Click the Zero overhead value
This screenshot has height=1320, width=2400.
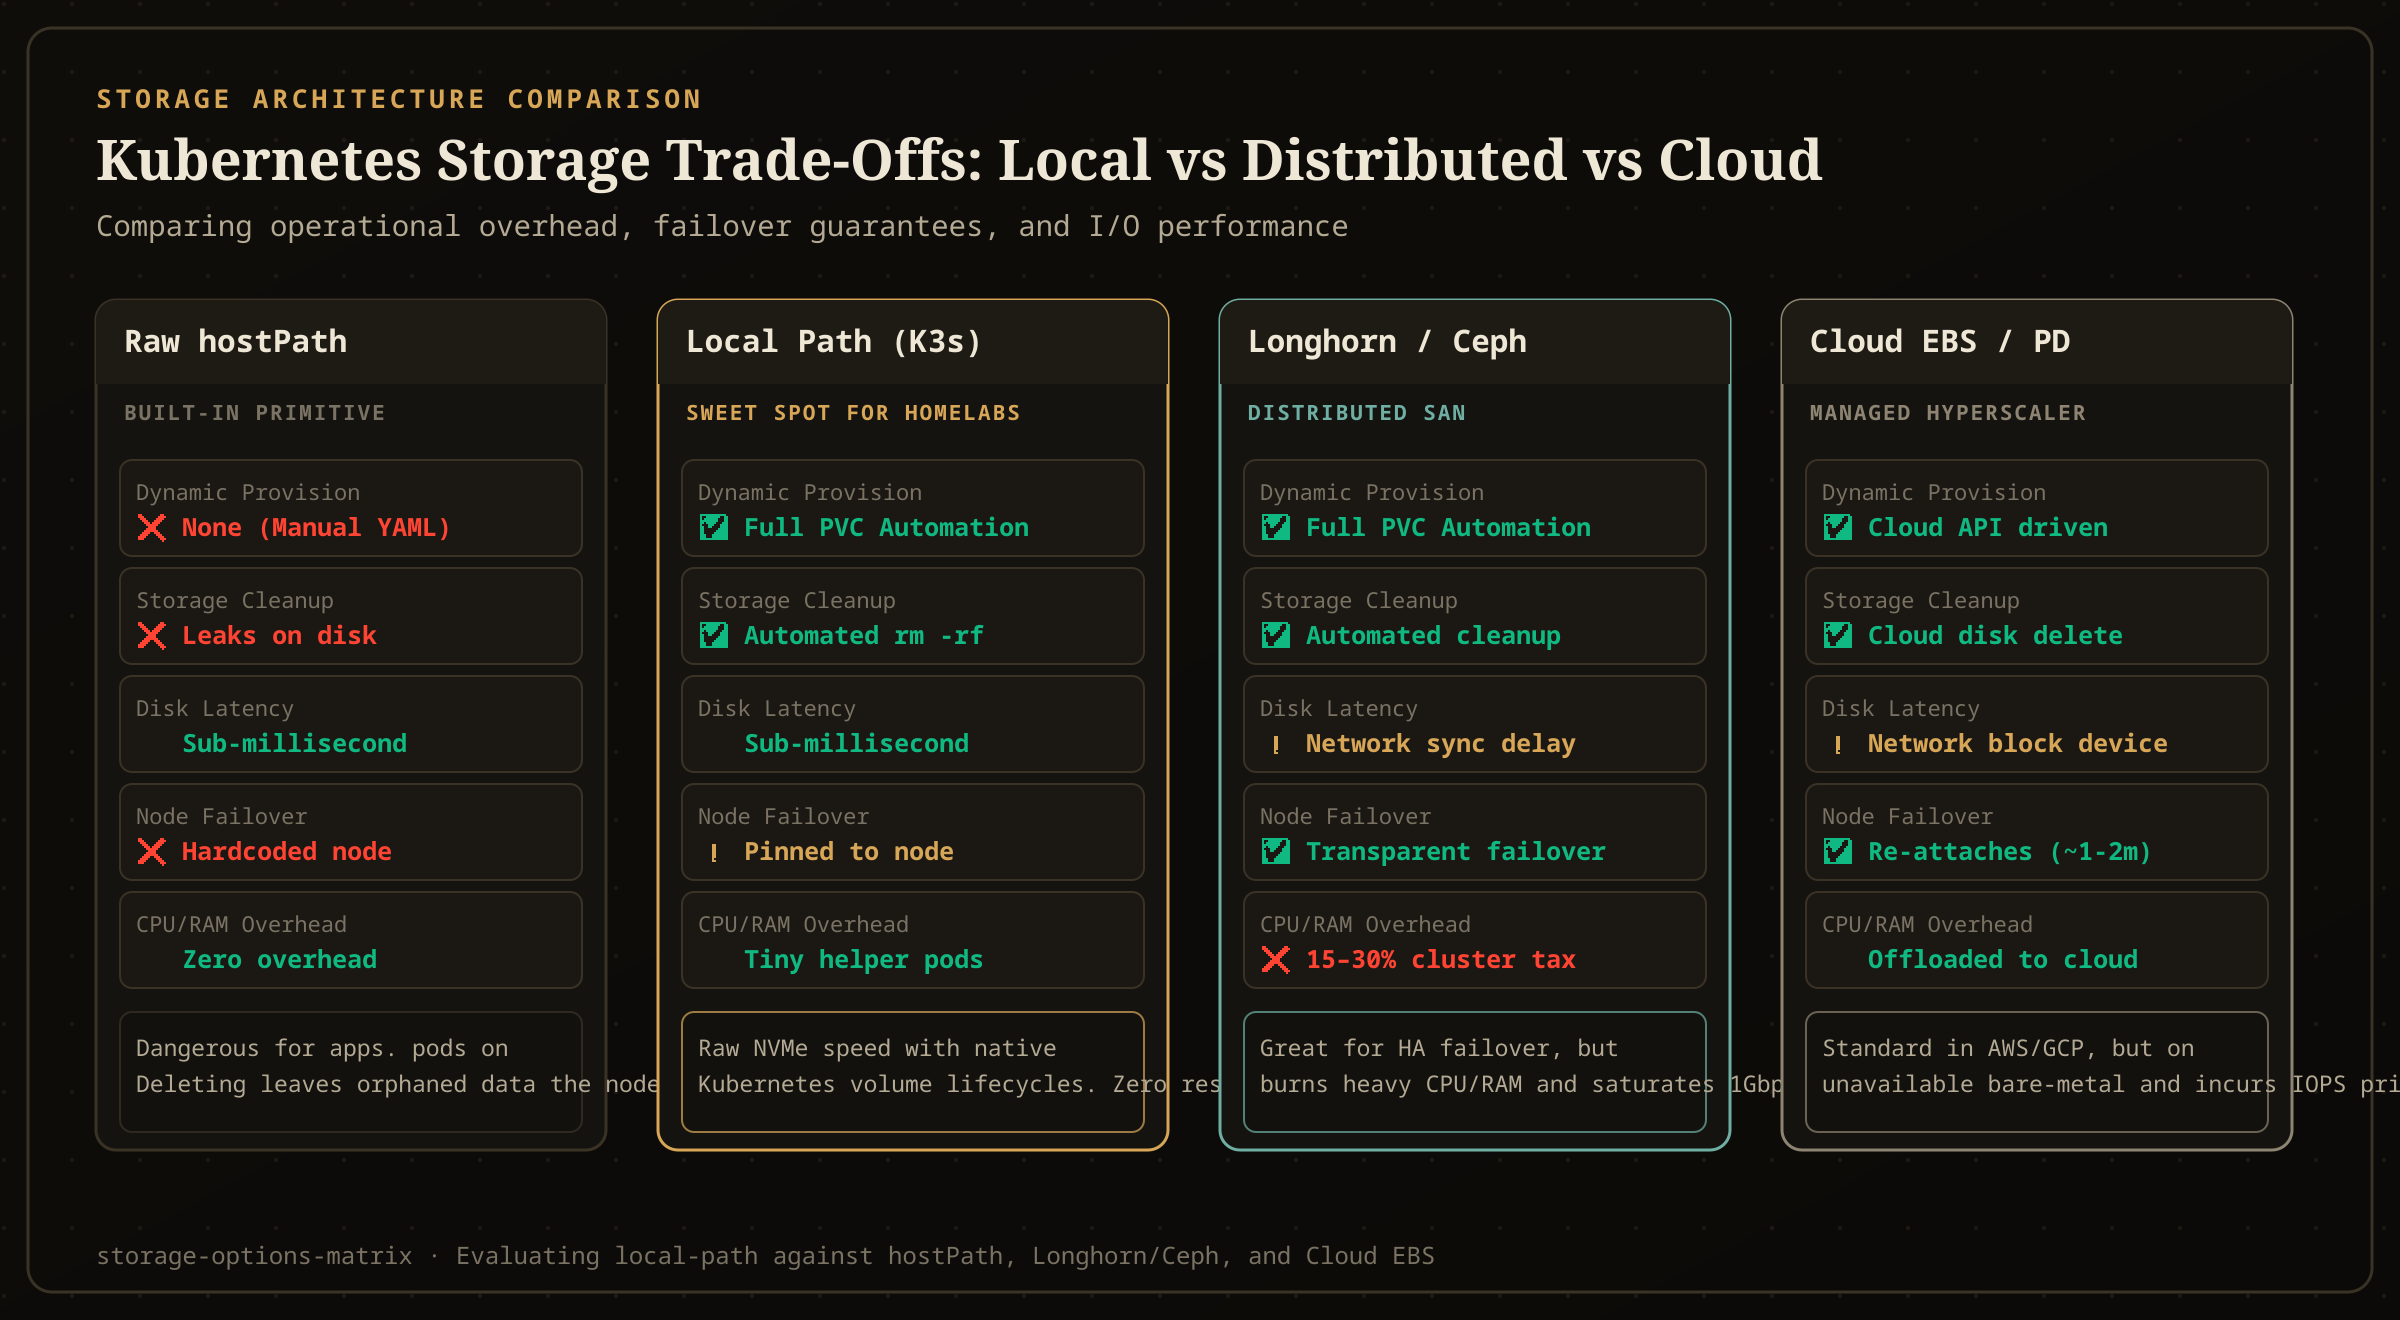coord(279,959)
